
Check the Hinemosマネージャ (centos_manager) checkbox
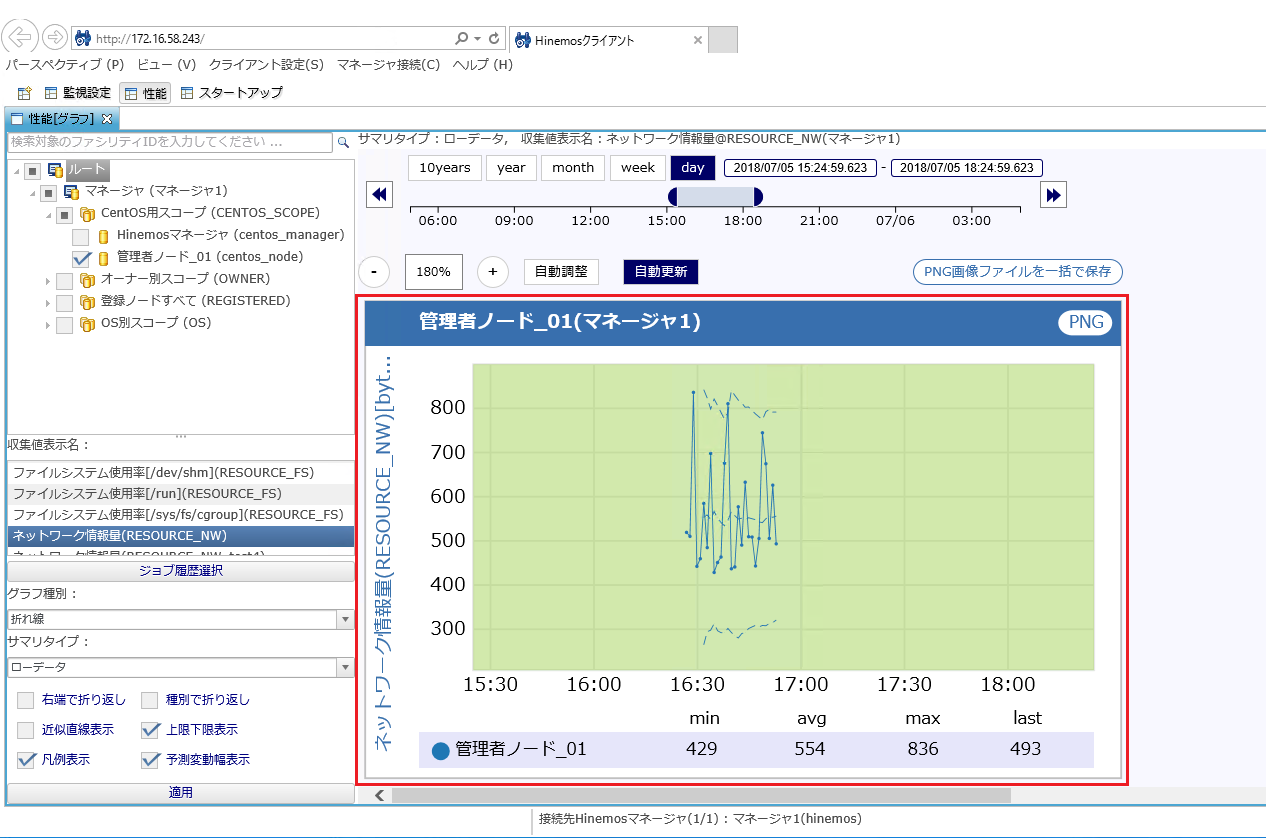(81, 237)
